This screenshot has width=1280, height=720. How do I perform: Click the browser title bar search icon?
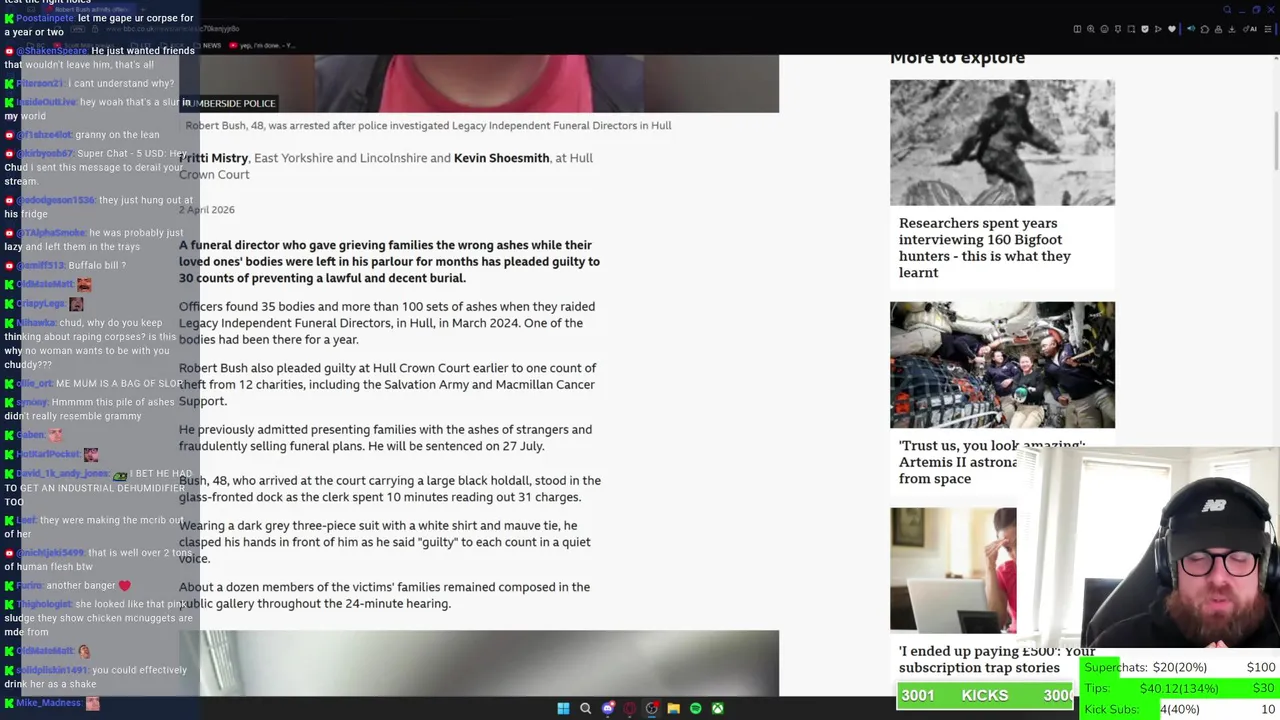click(1227, 9)
